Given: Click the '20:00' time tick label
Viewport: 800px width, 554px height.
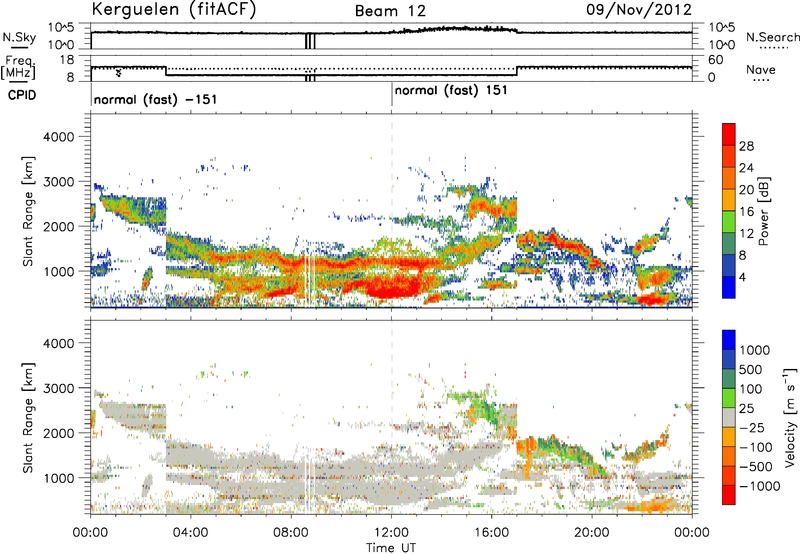Looking at the screenshot, I should coord(592,532).
